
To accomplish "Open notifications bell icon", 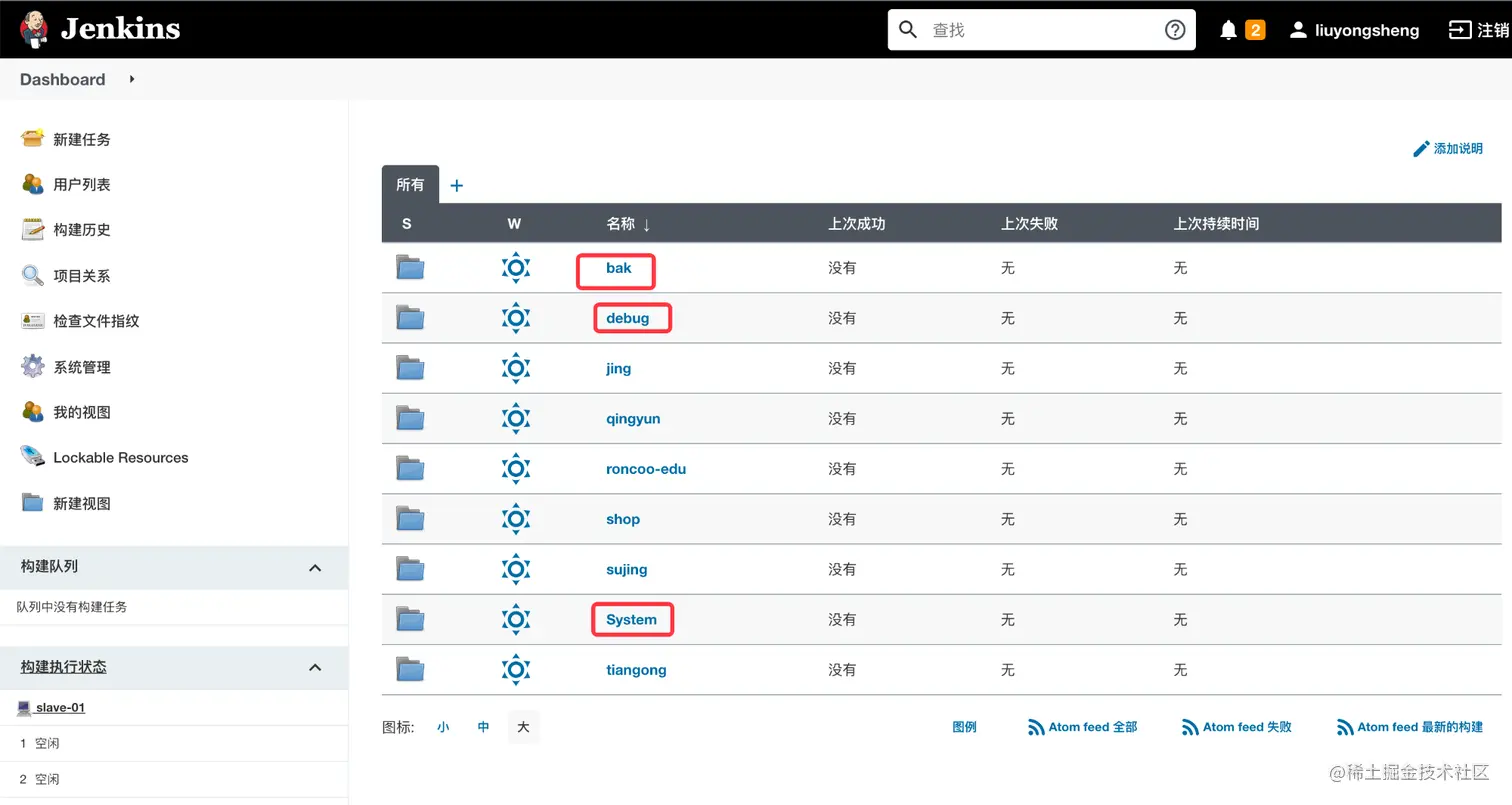I will click(x=1229, y=30).
